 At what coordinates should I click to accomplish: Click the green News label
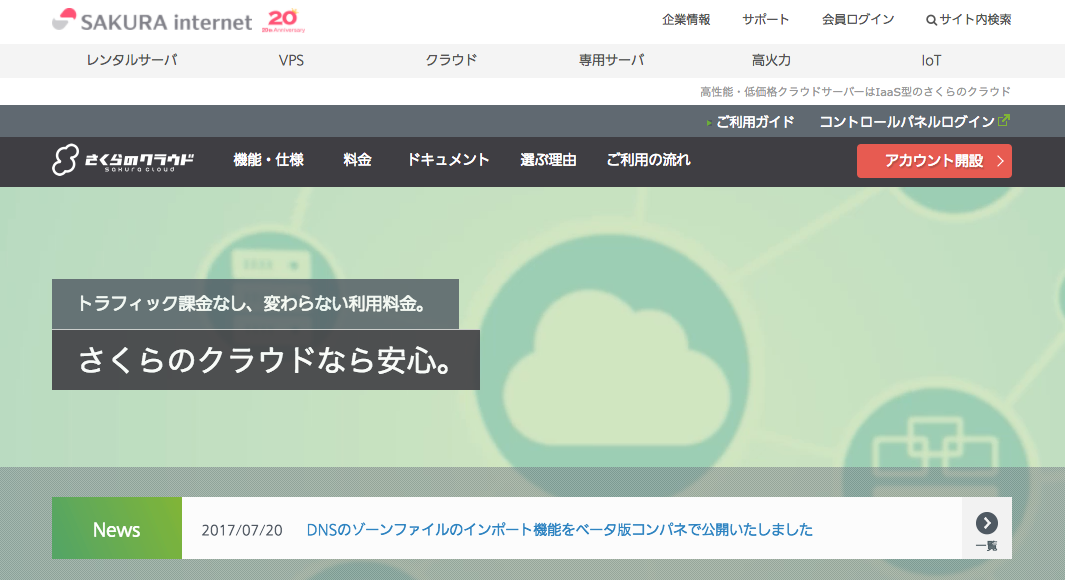click(117, 528)
